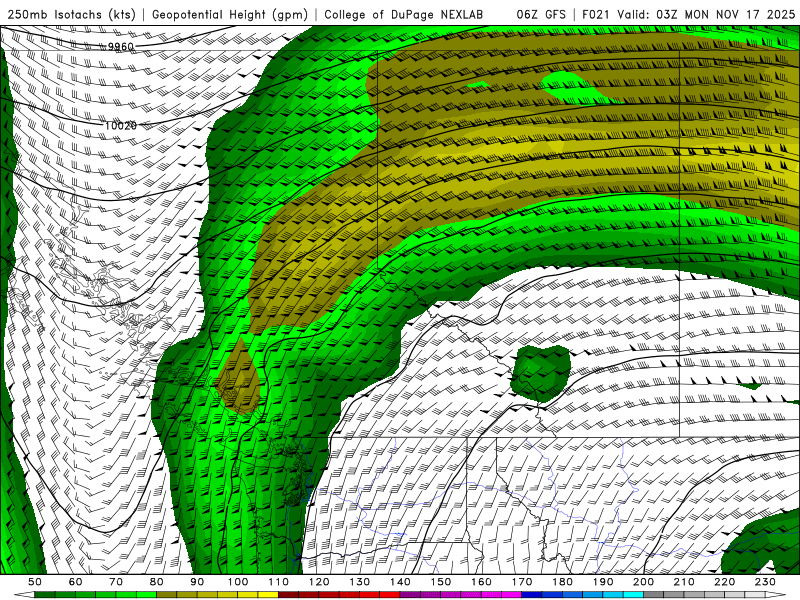Click the '06Z GFS' model run label
800x600 pixels.
click(x=541, y=14)
